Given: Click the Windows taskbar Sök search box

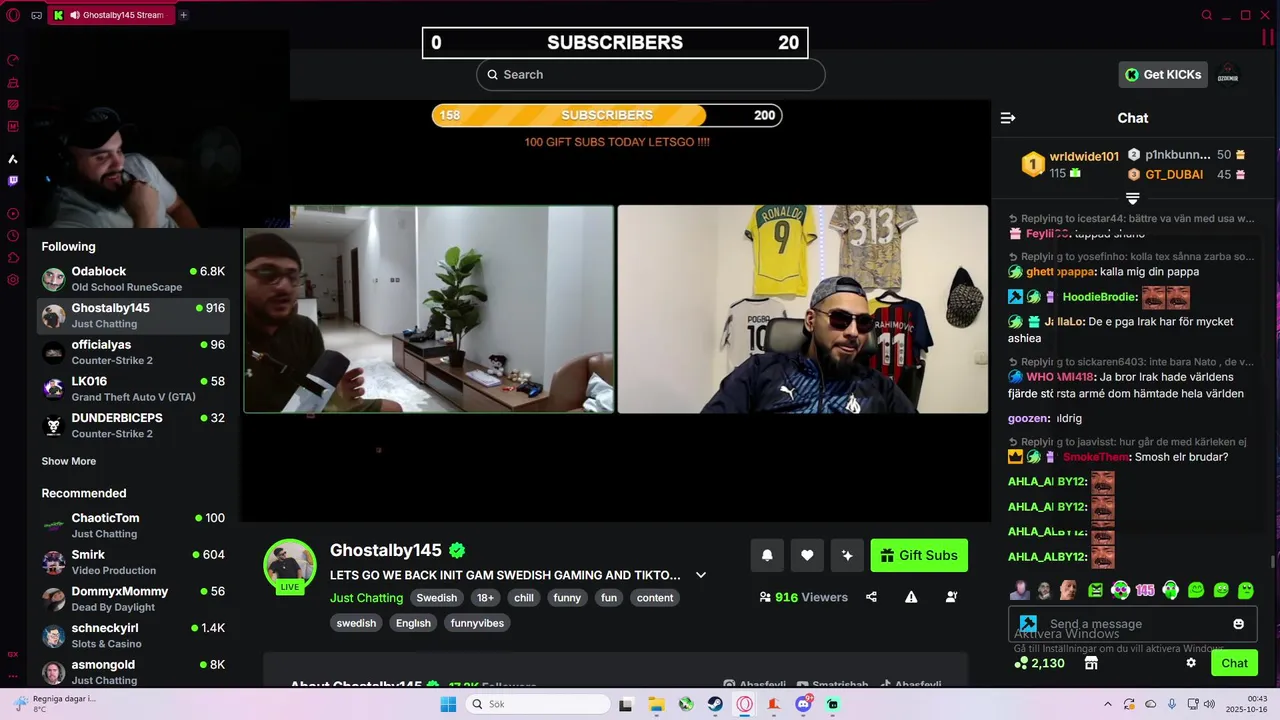Looking at the screenshot, I should pos(537,704).
